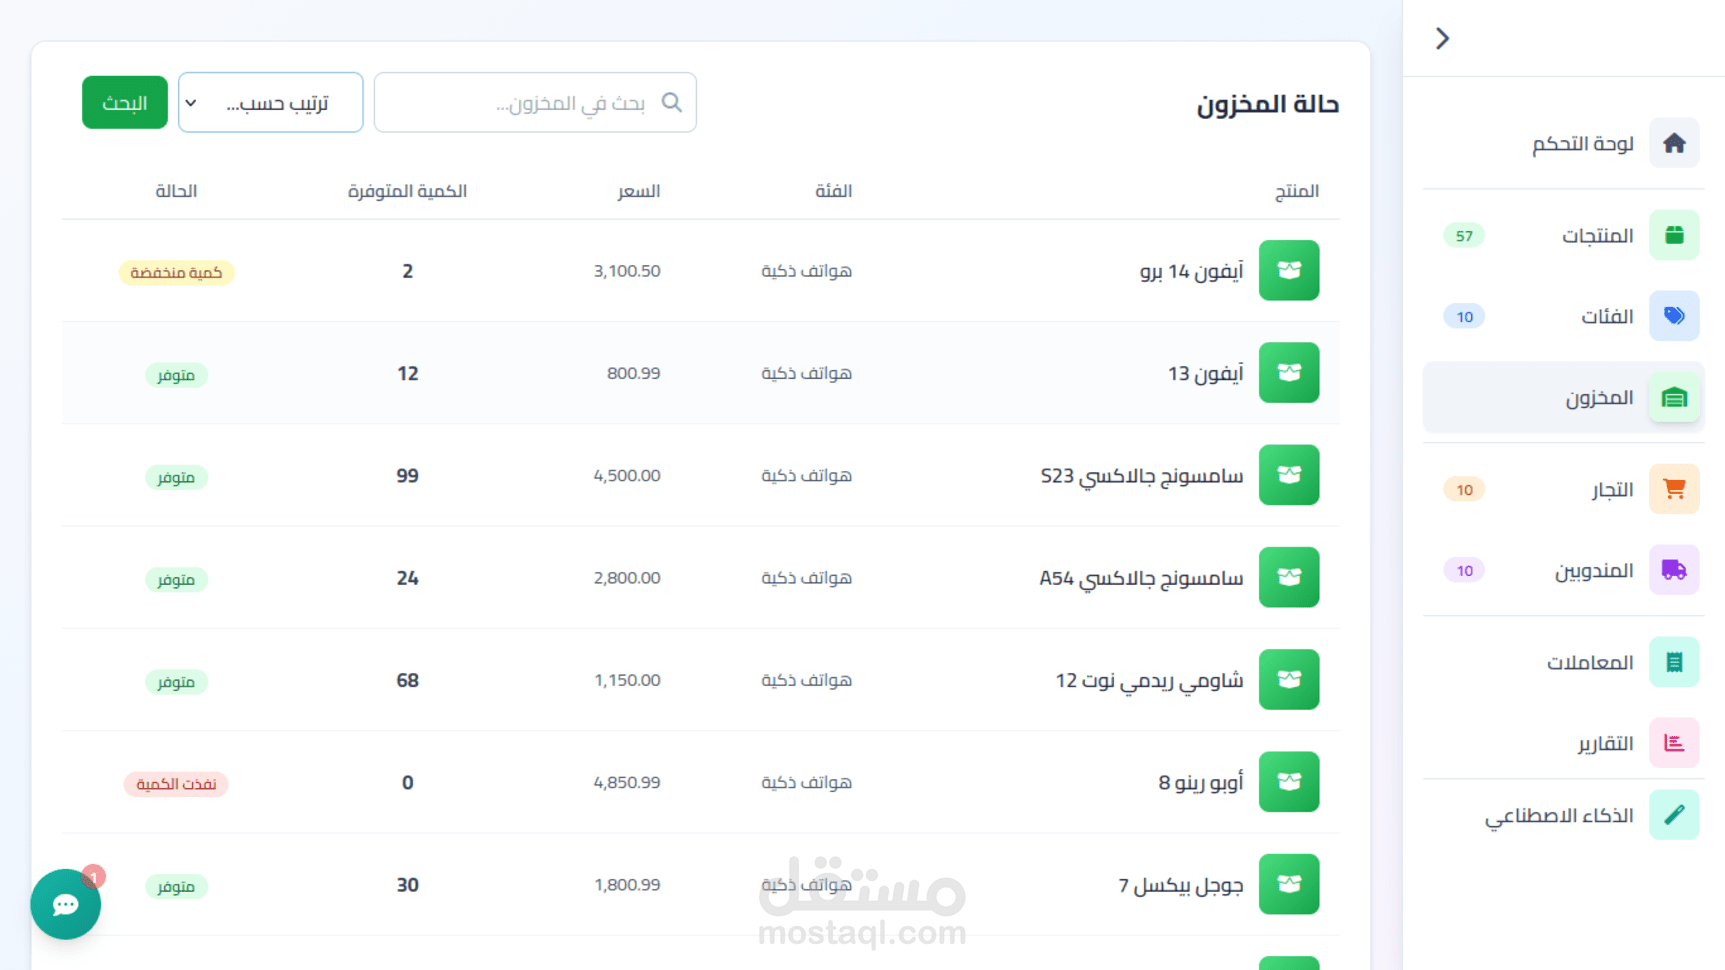This screenshot has width=1725, height=970.
Task: Click the quantity 68 for ريدمي نوت 12
Action: 407,680
